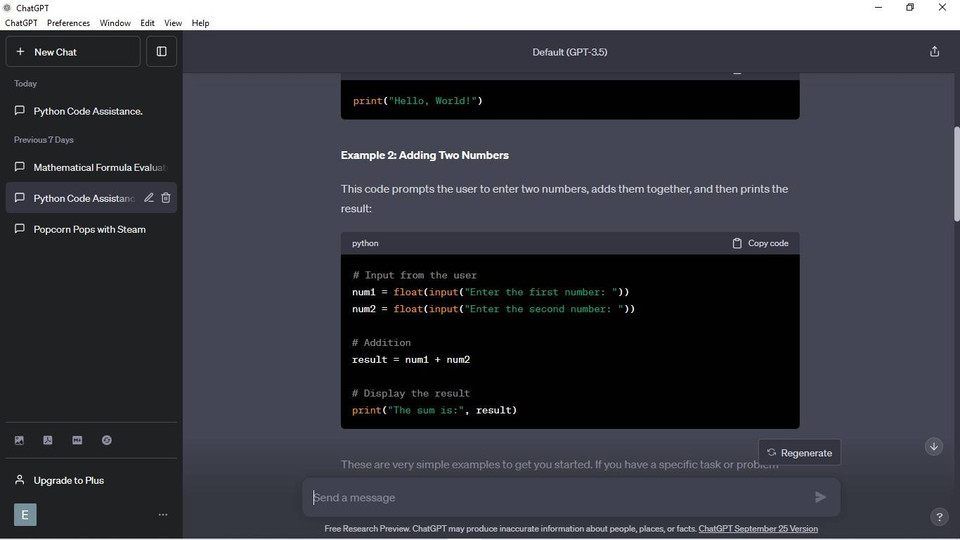Open the View menu

point(173,23)
